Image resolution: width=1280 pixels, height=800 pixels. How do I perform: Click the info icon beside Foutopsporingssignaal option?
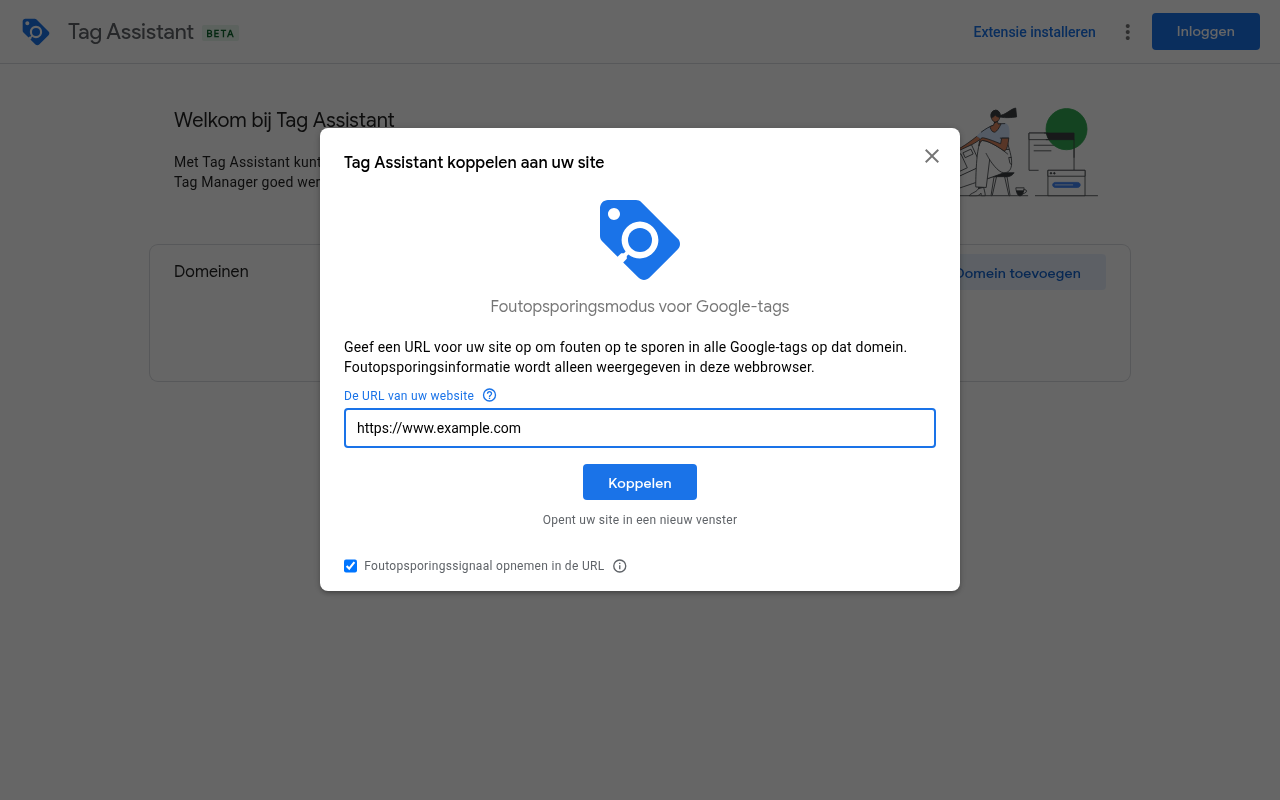point(619,566)
